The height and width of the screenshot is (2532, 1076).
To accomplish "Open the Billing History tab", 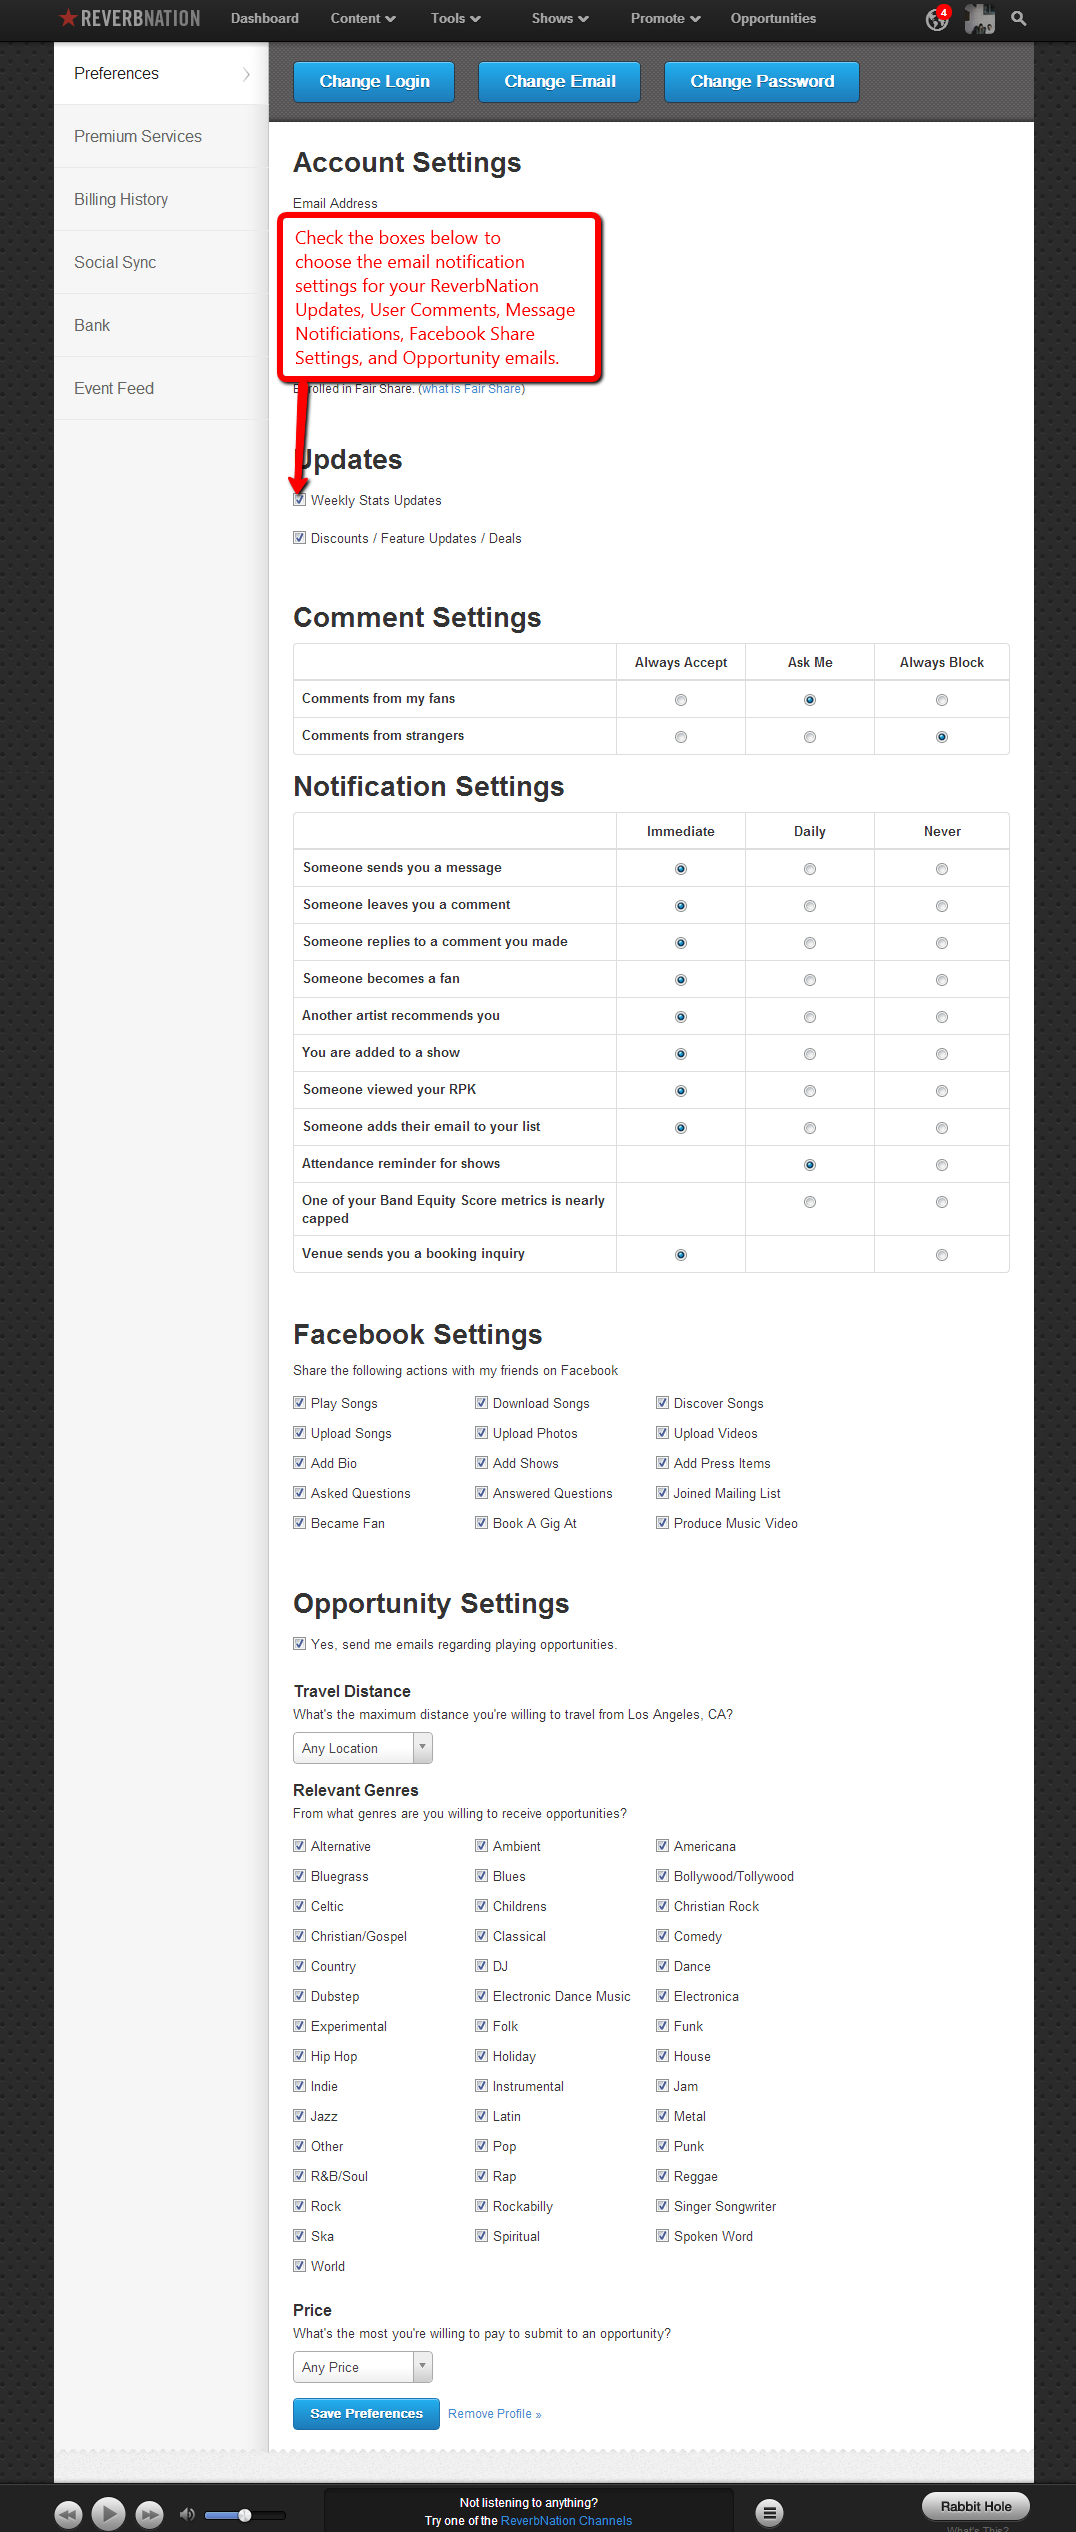I will [121, 200].
